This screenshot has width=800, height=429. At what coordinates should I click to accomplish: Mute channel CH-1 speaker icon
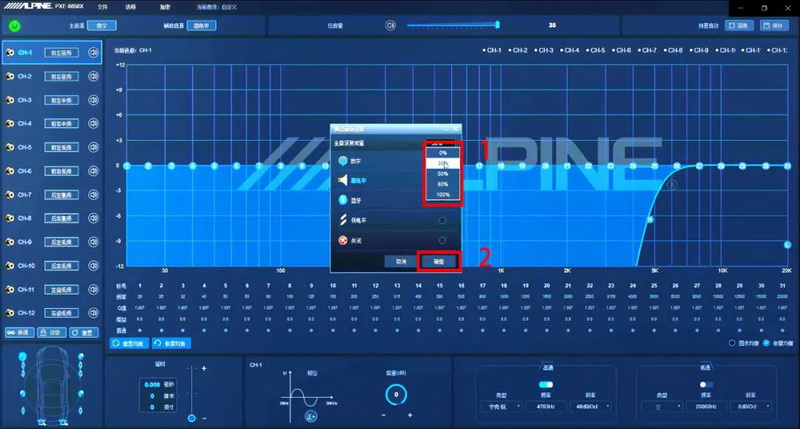coord(93,53)
